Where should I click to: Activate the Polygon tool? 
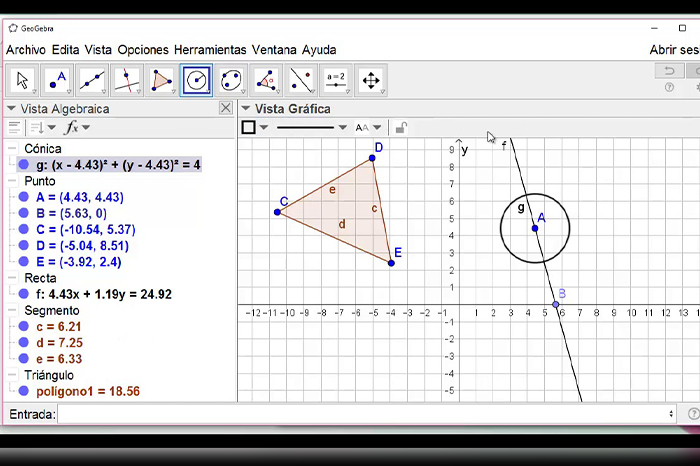pos(161,80)
